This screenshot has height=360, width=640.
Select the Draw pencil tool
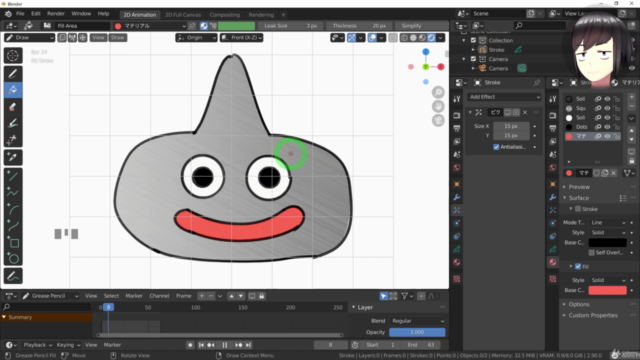13,73
